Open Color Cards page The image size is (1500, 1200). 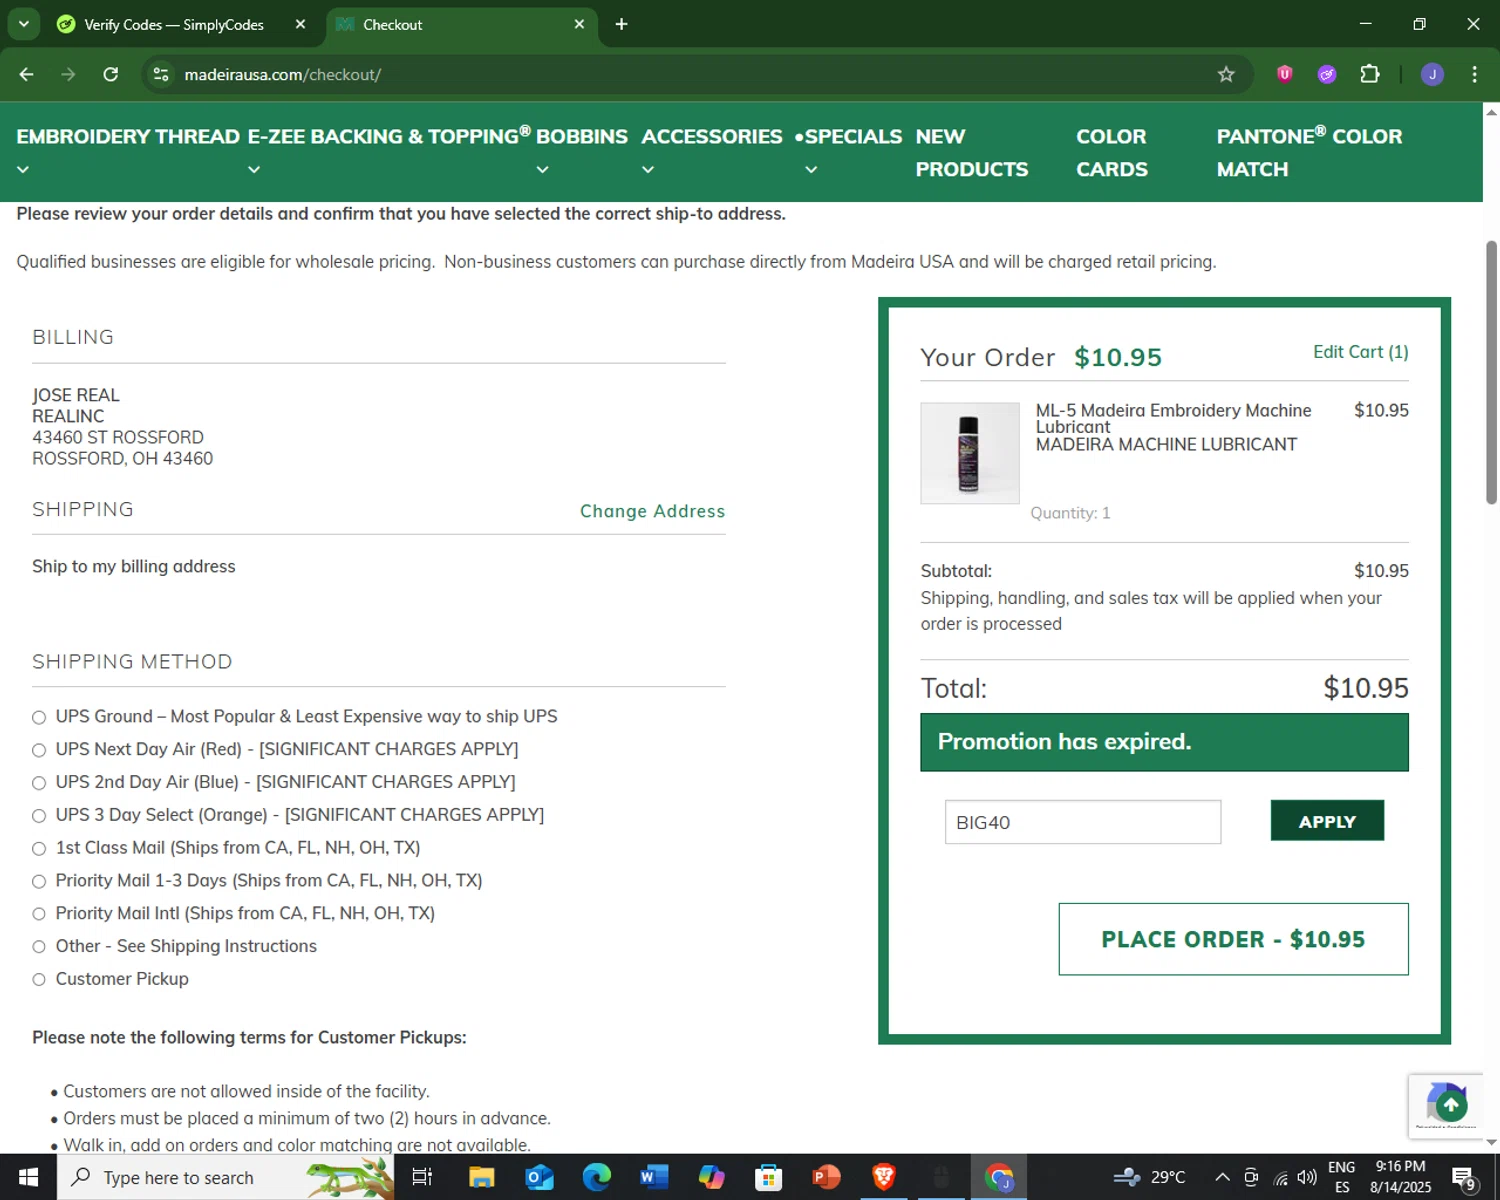pos(1112,153)
